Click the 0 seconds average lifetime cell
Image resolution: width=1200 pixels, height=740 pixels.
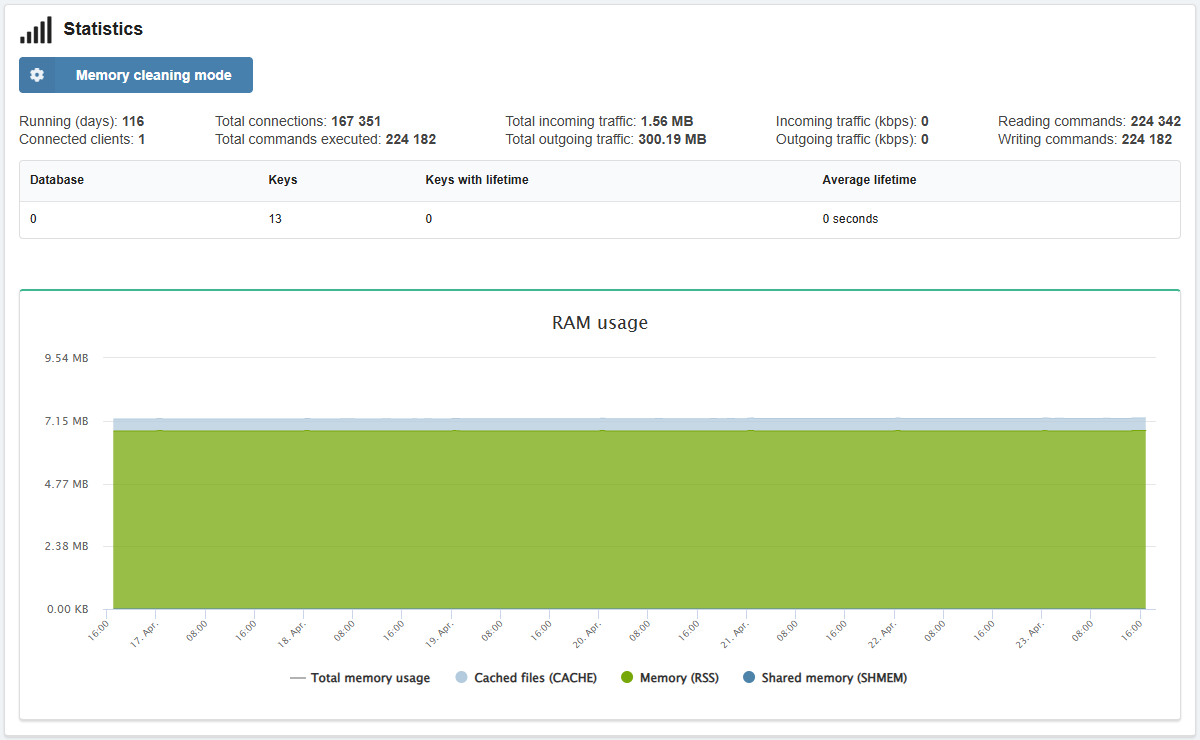(x=850, y=218)
